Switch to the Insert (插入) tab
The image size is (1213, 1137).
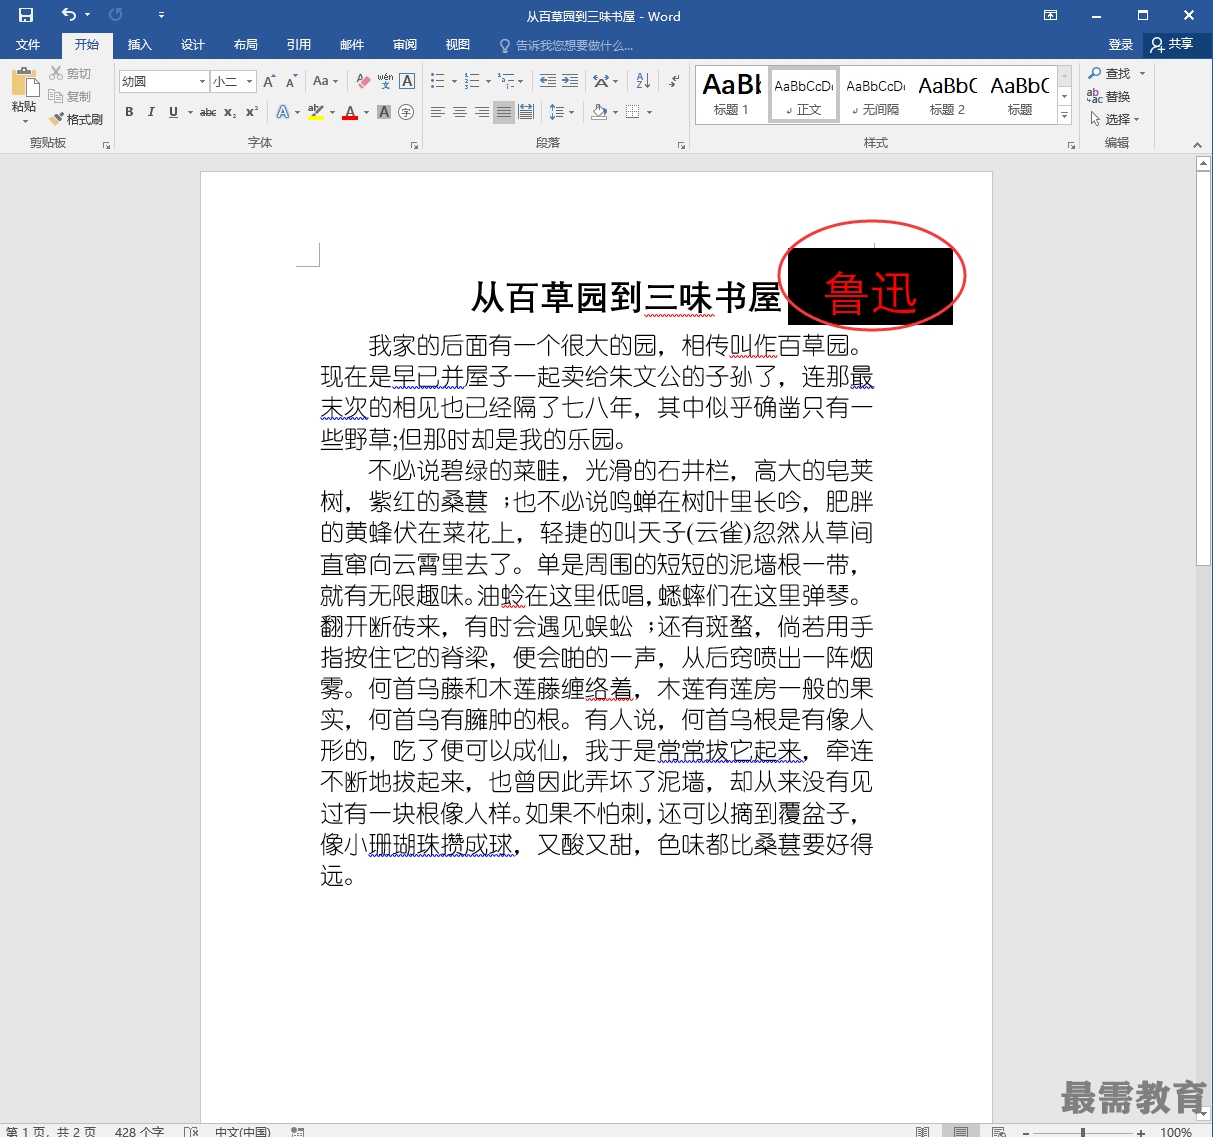[140, 44]
